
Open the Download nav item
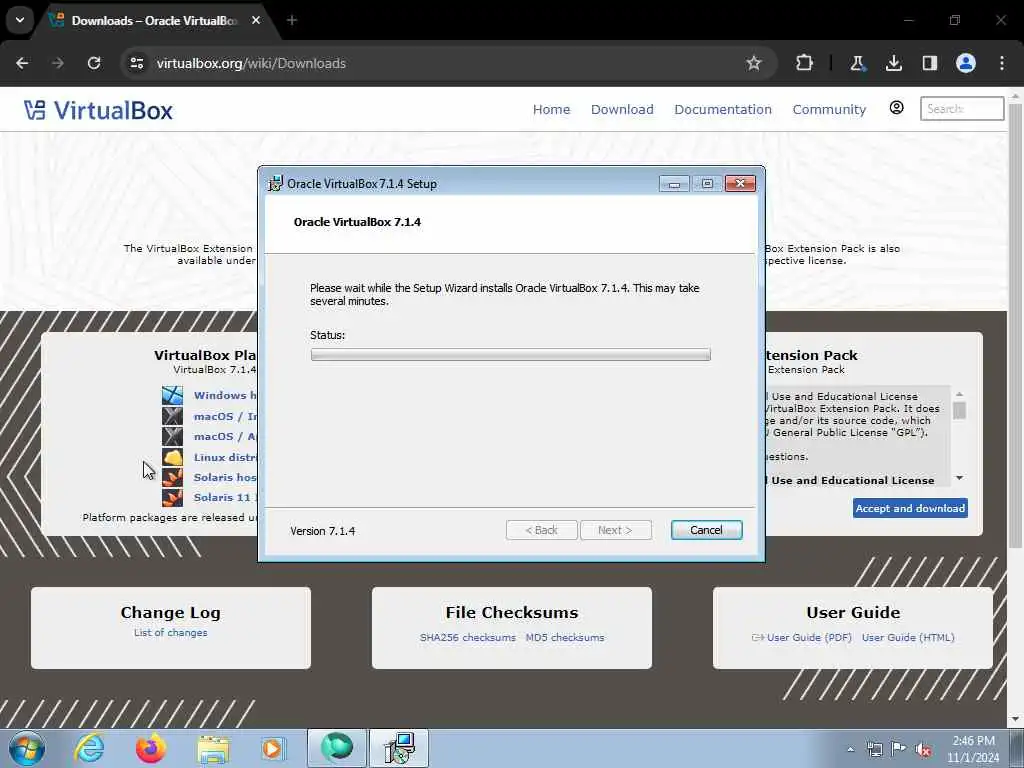click(x=622, y=110)
